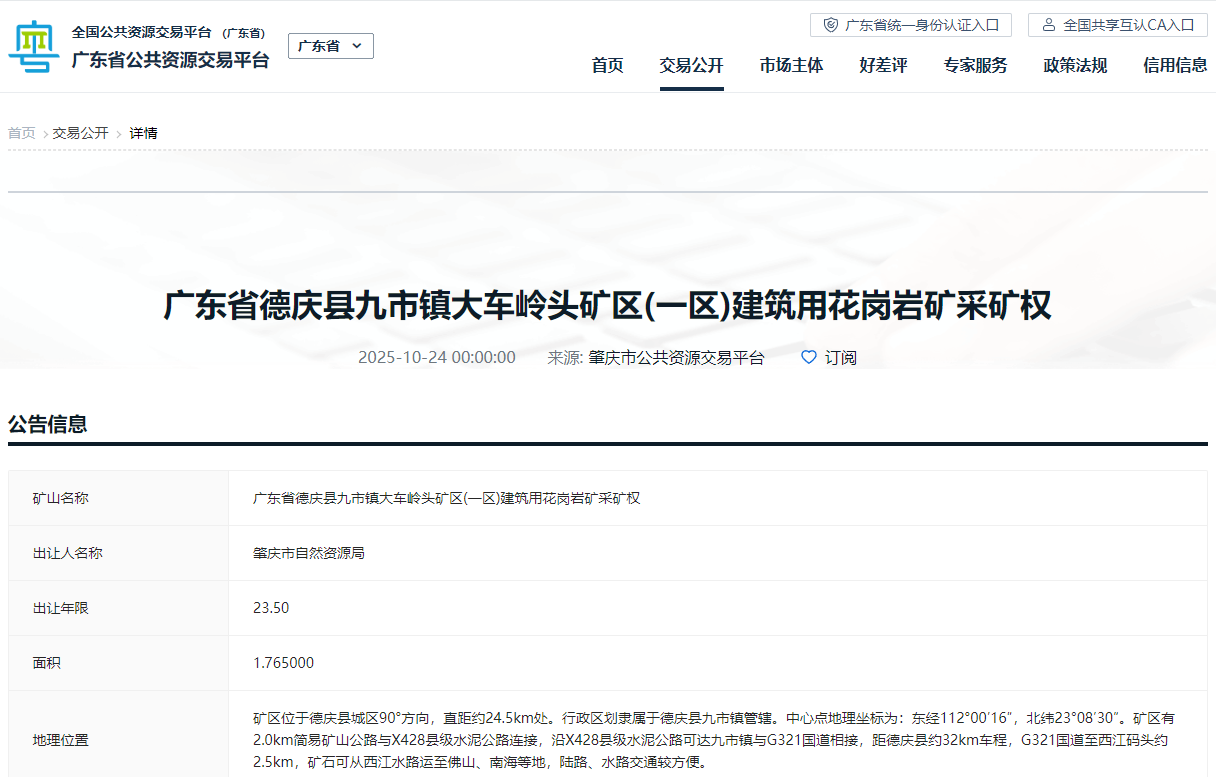Click the 肇庆市公共资源交易平台 source text
Viewport: 1216px width, 777px height.
[x=676, y=358]
